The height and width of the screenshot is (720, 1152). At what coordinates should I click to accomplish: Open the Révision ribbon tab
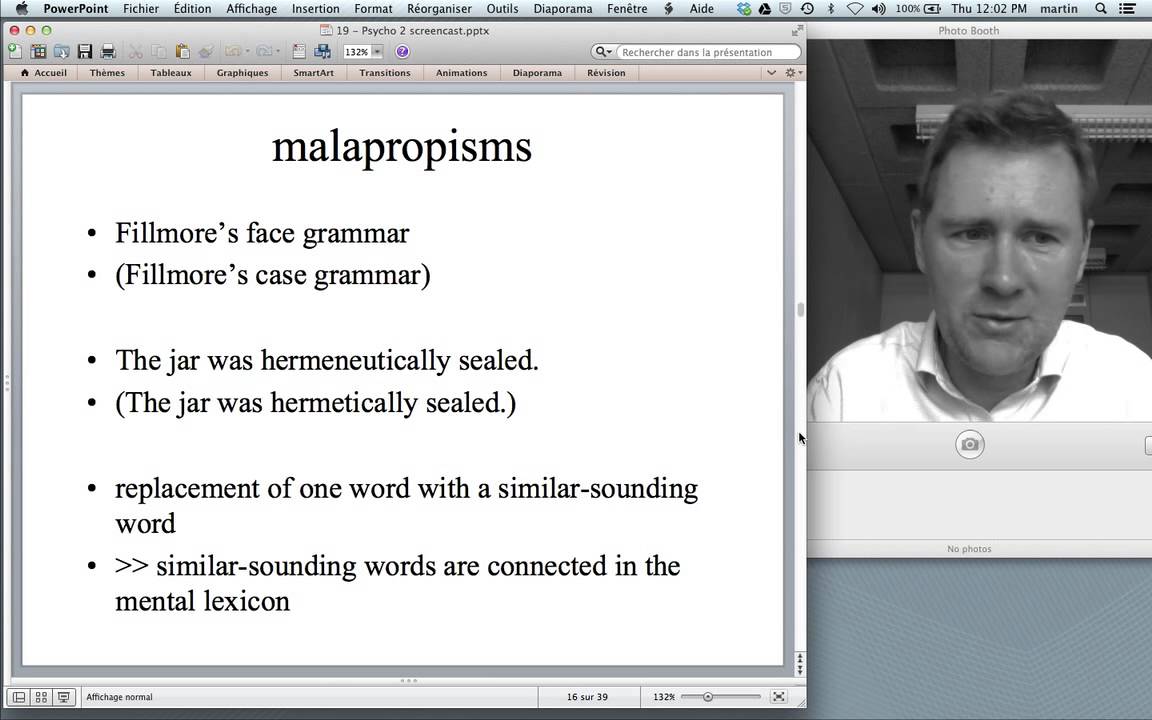(606, 73)
